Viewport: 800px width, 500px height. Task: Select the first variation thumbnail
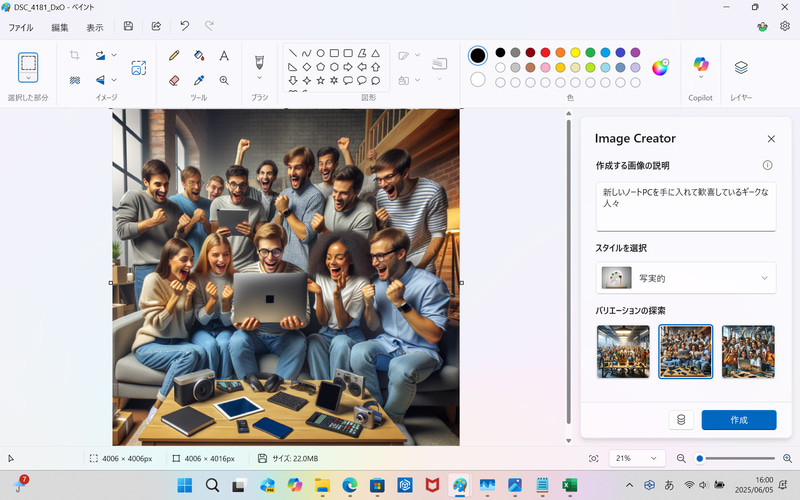click(623, 352)
